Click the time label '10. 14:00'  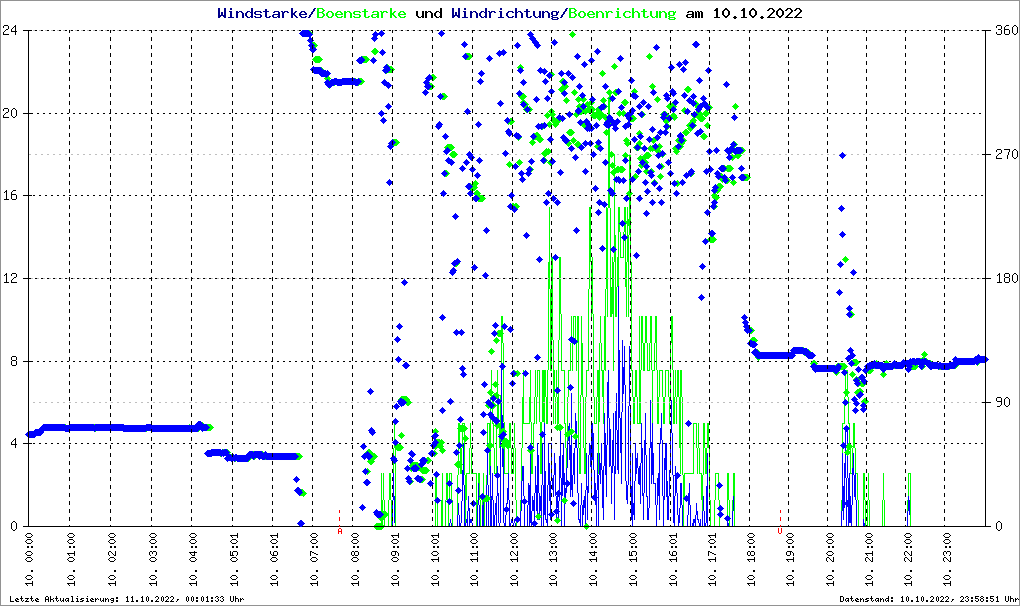pos(593,559)
